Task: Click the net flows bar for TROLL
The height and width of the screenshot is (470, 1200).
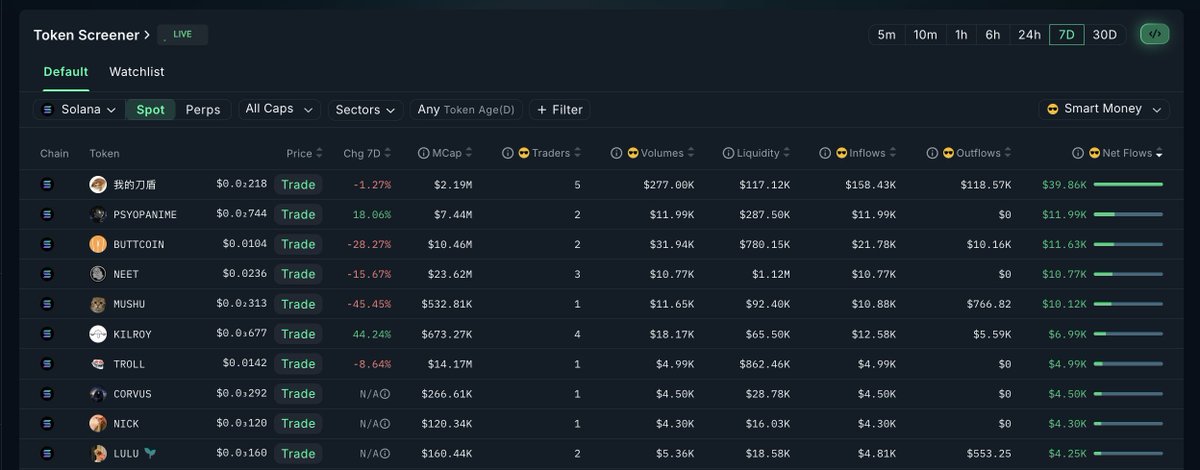Action: pos(1128,364)
